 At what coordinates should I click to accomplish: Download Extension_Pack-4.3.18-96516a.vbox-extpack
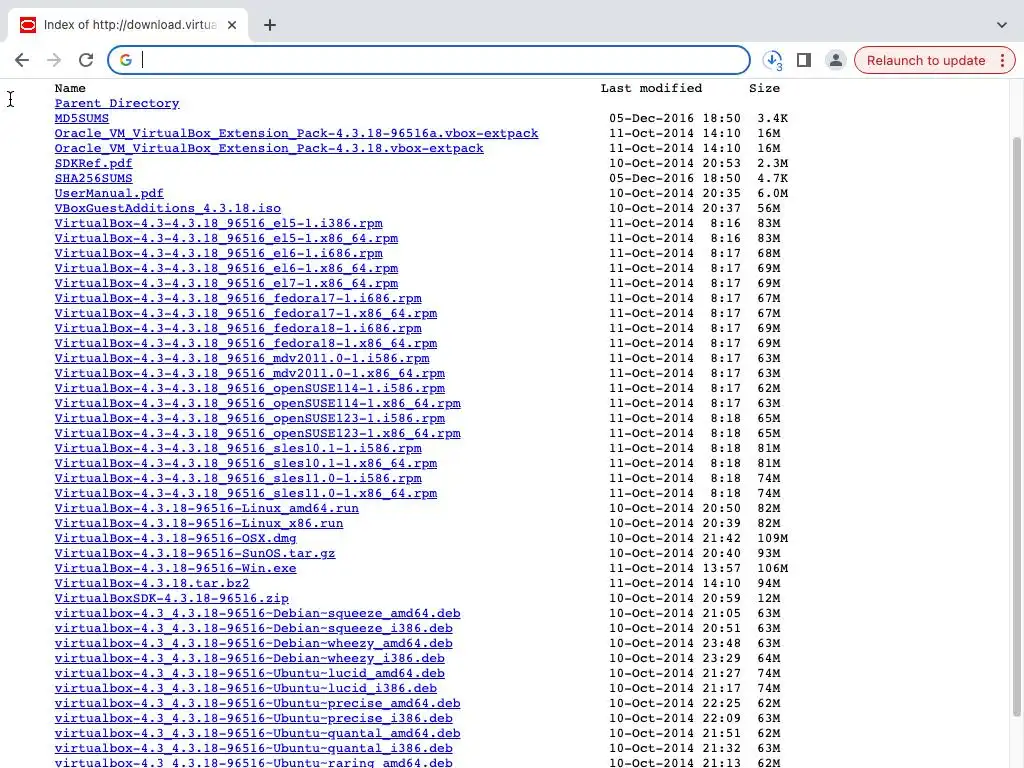[296, 133]
